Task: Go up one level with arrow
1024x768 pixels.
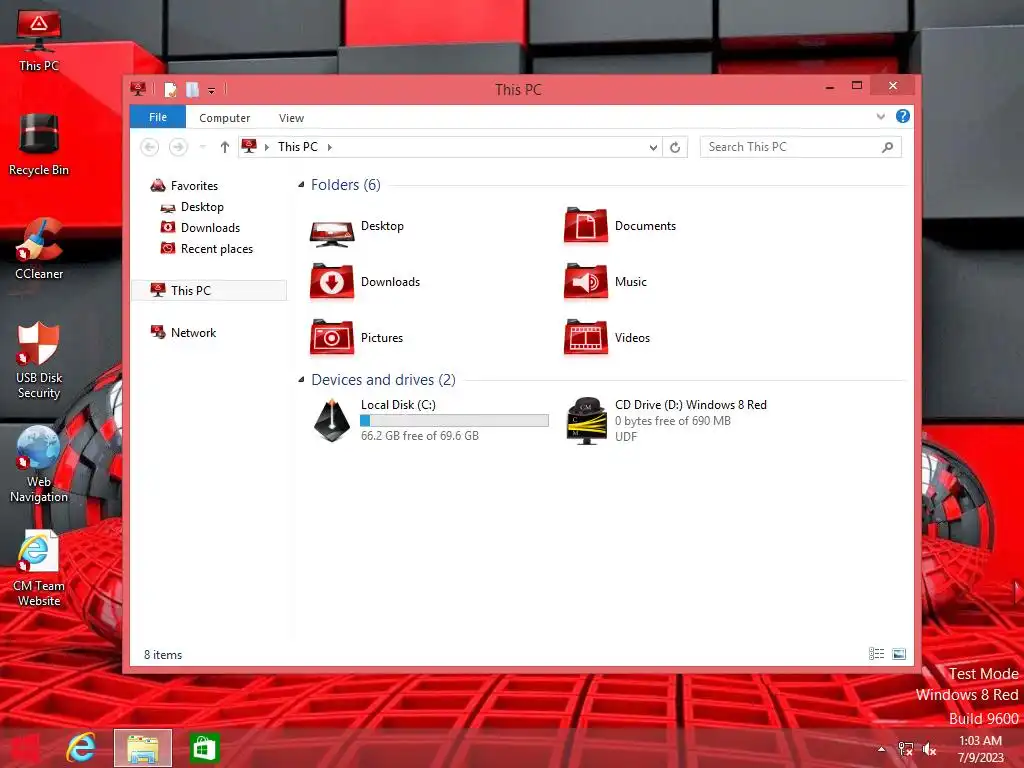Action: click(x=225, y=147)
